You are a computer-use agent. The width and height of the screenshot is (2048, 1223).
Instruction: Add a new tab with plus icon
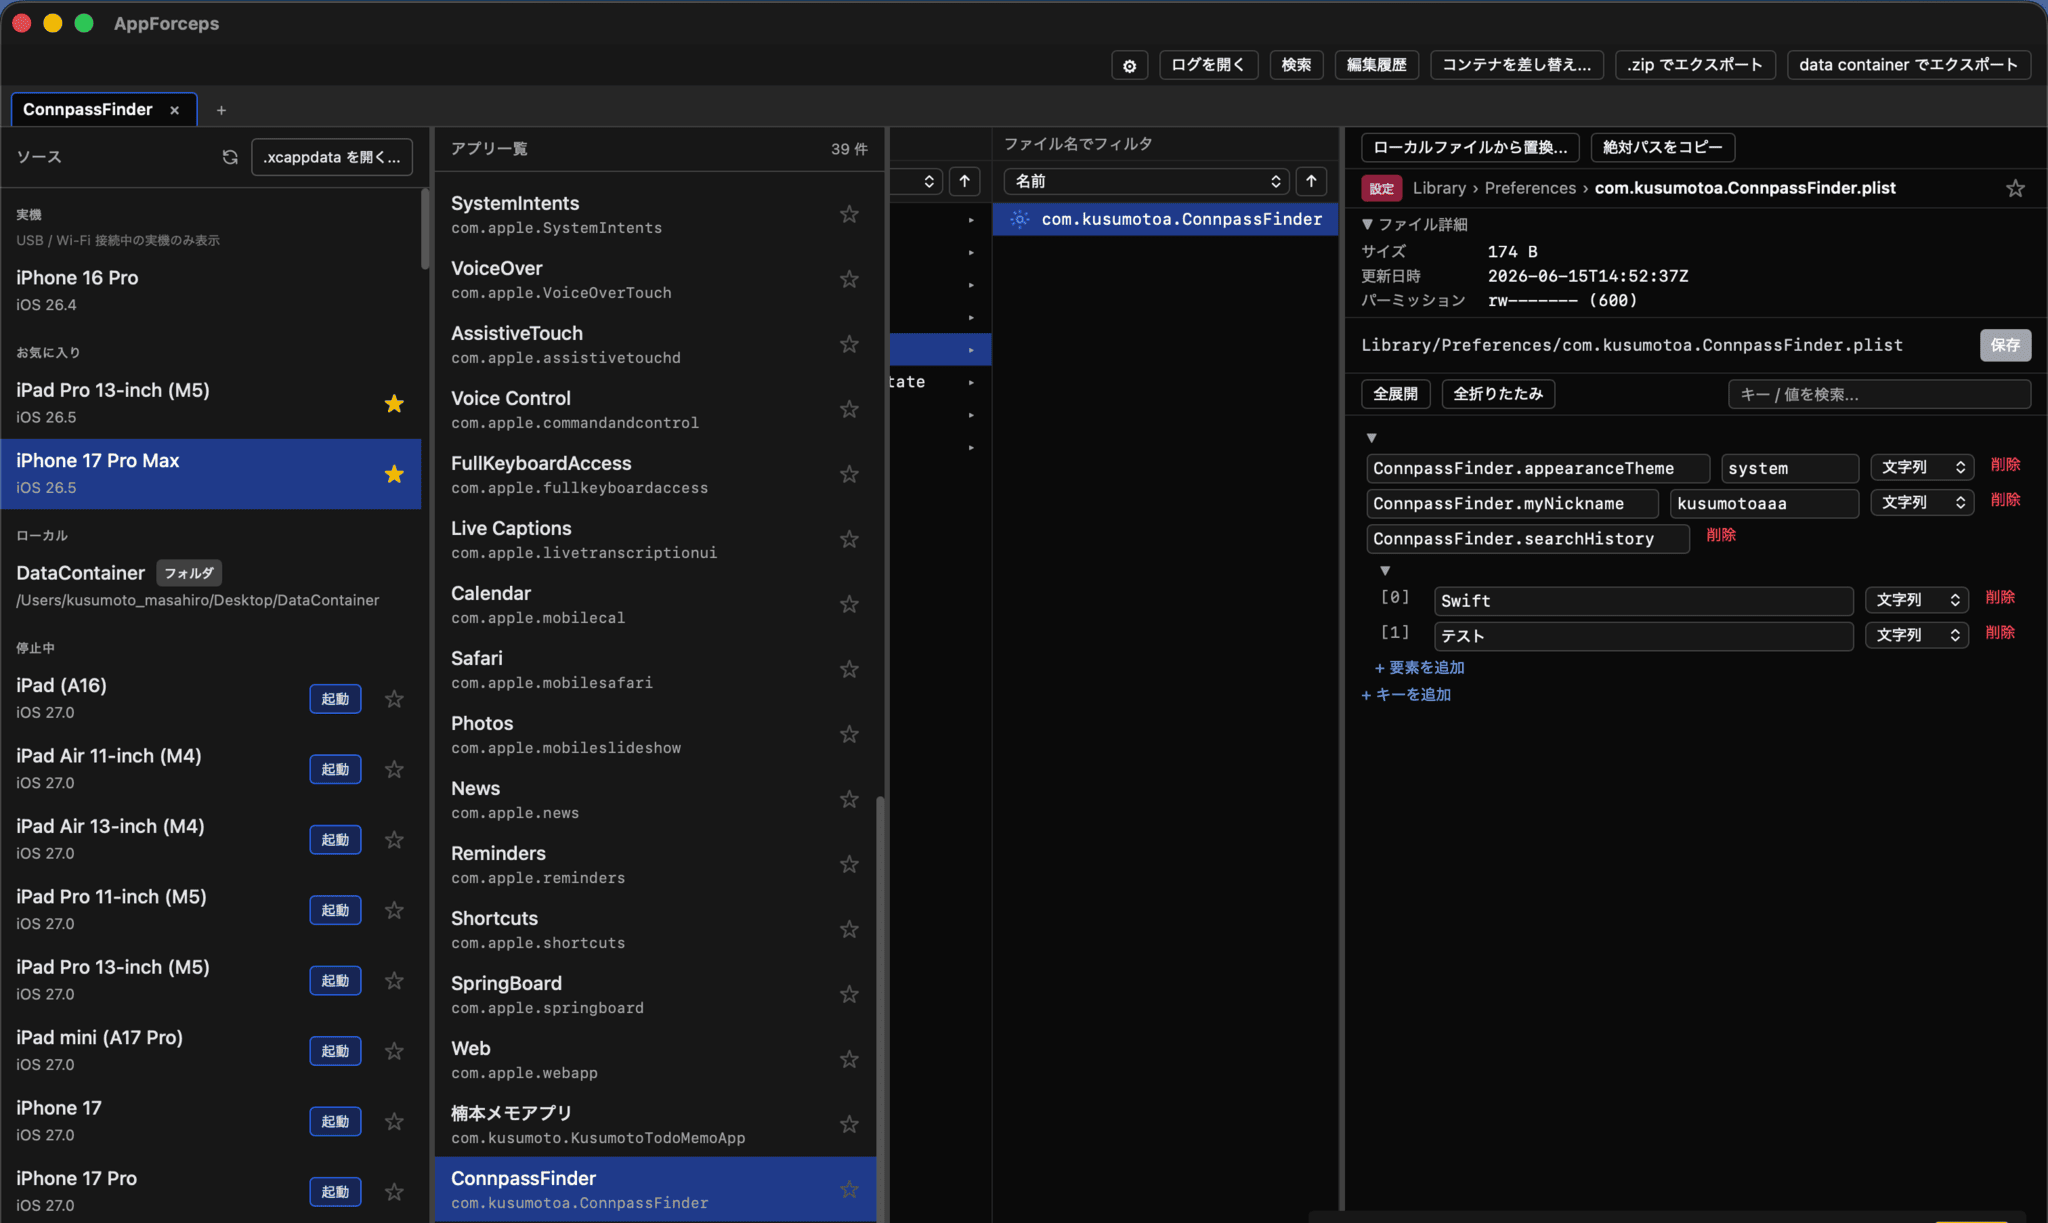coord(221,110)
